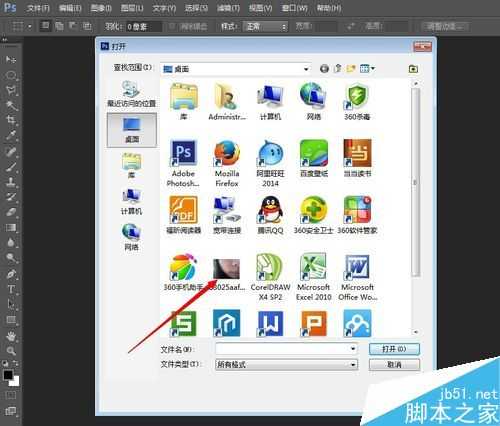Choose the Intersect with Selection mode

click(87, 26)
